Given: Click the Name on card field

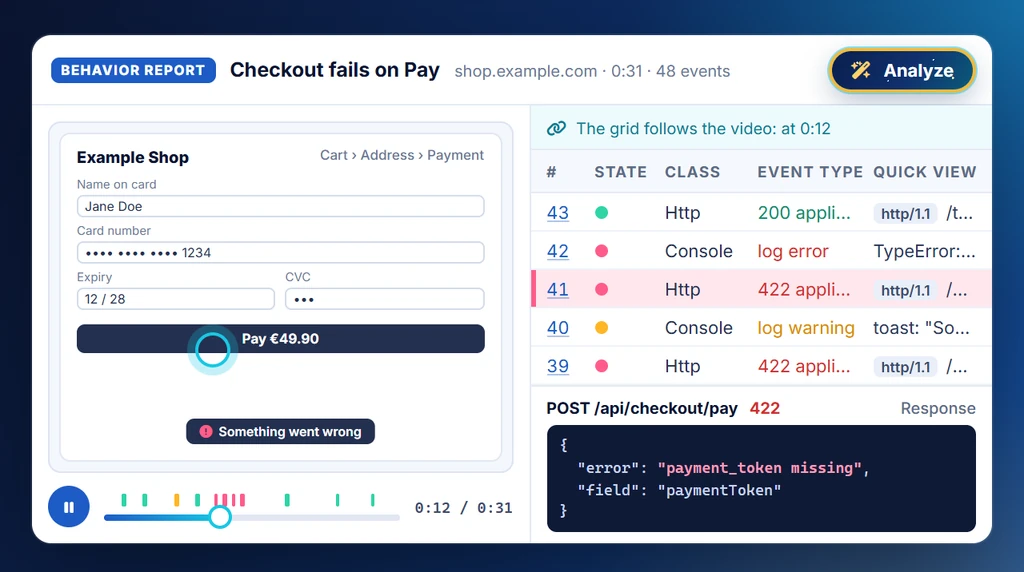Looking at the screenshot, I should (281, 206).
